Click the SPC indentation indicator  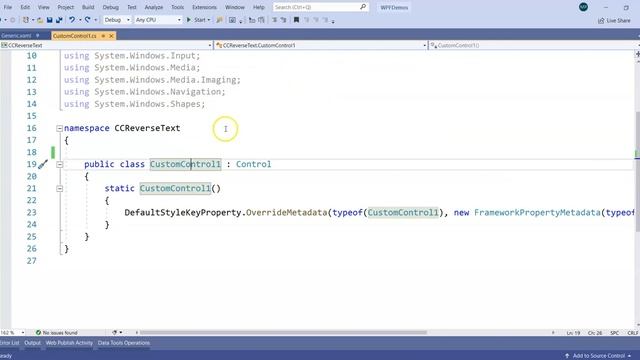point(614,333)
